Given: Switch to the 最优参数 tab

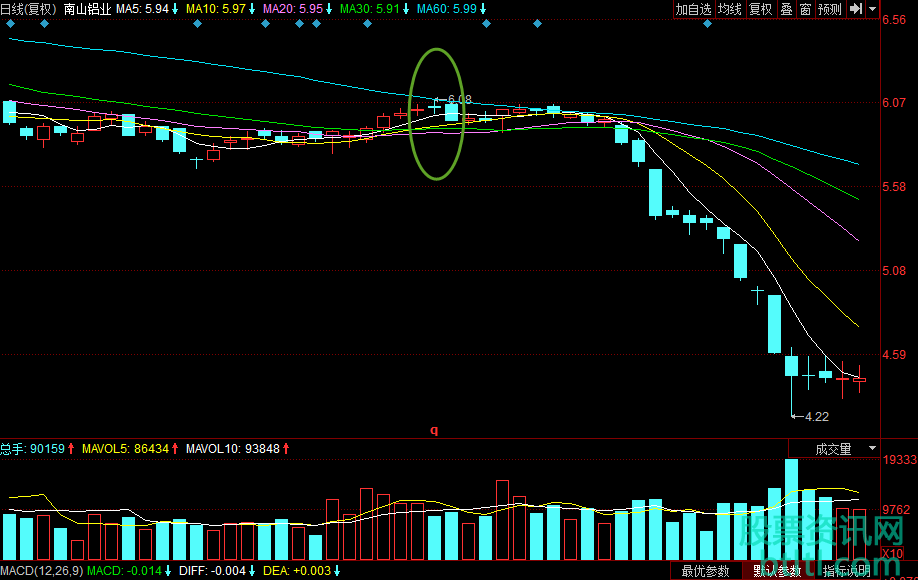Looking at the screenshot, I should [705, 571].
